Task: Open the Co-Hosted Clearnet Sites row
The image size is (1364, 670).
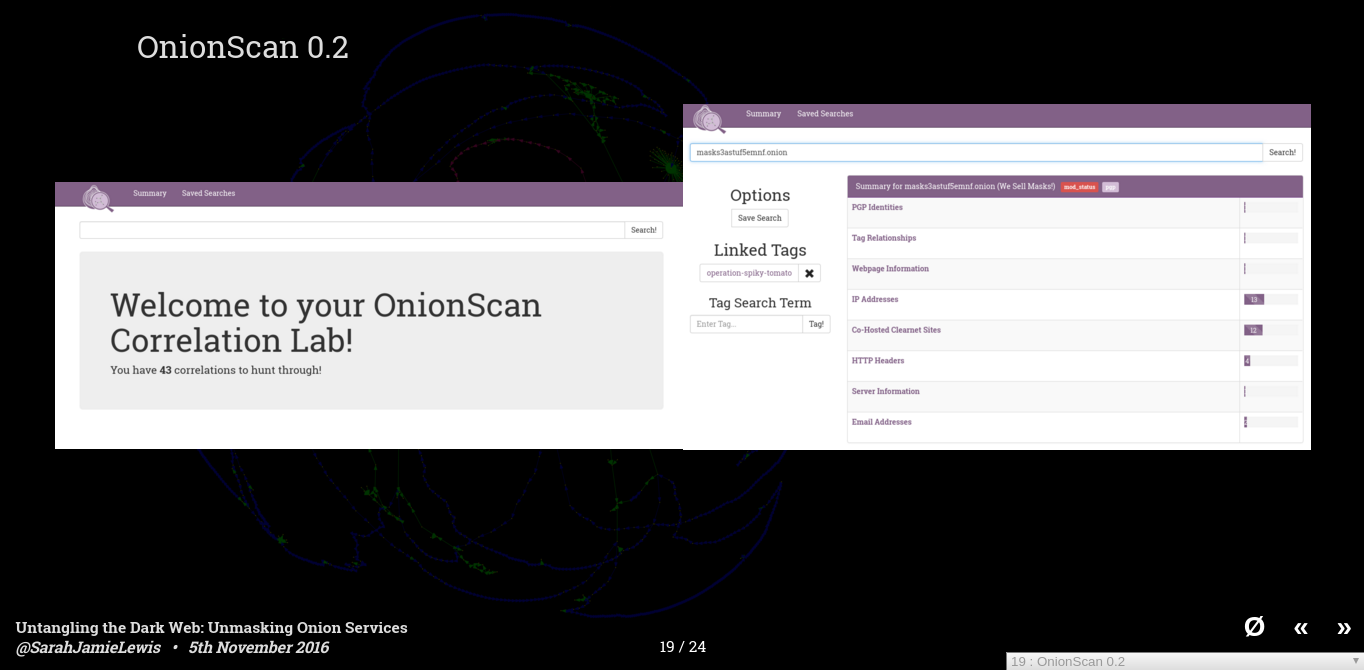Action: (896, 330)
